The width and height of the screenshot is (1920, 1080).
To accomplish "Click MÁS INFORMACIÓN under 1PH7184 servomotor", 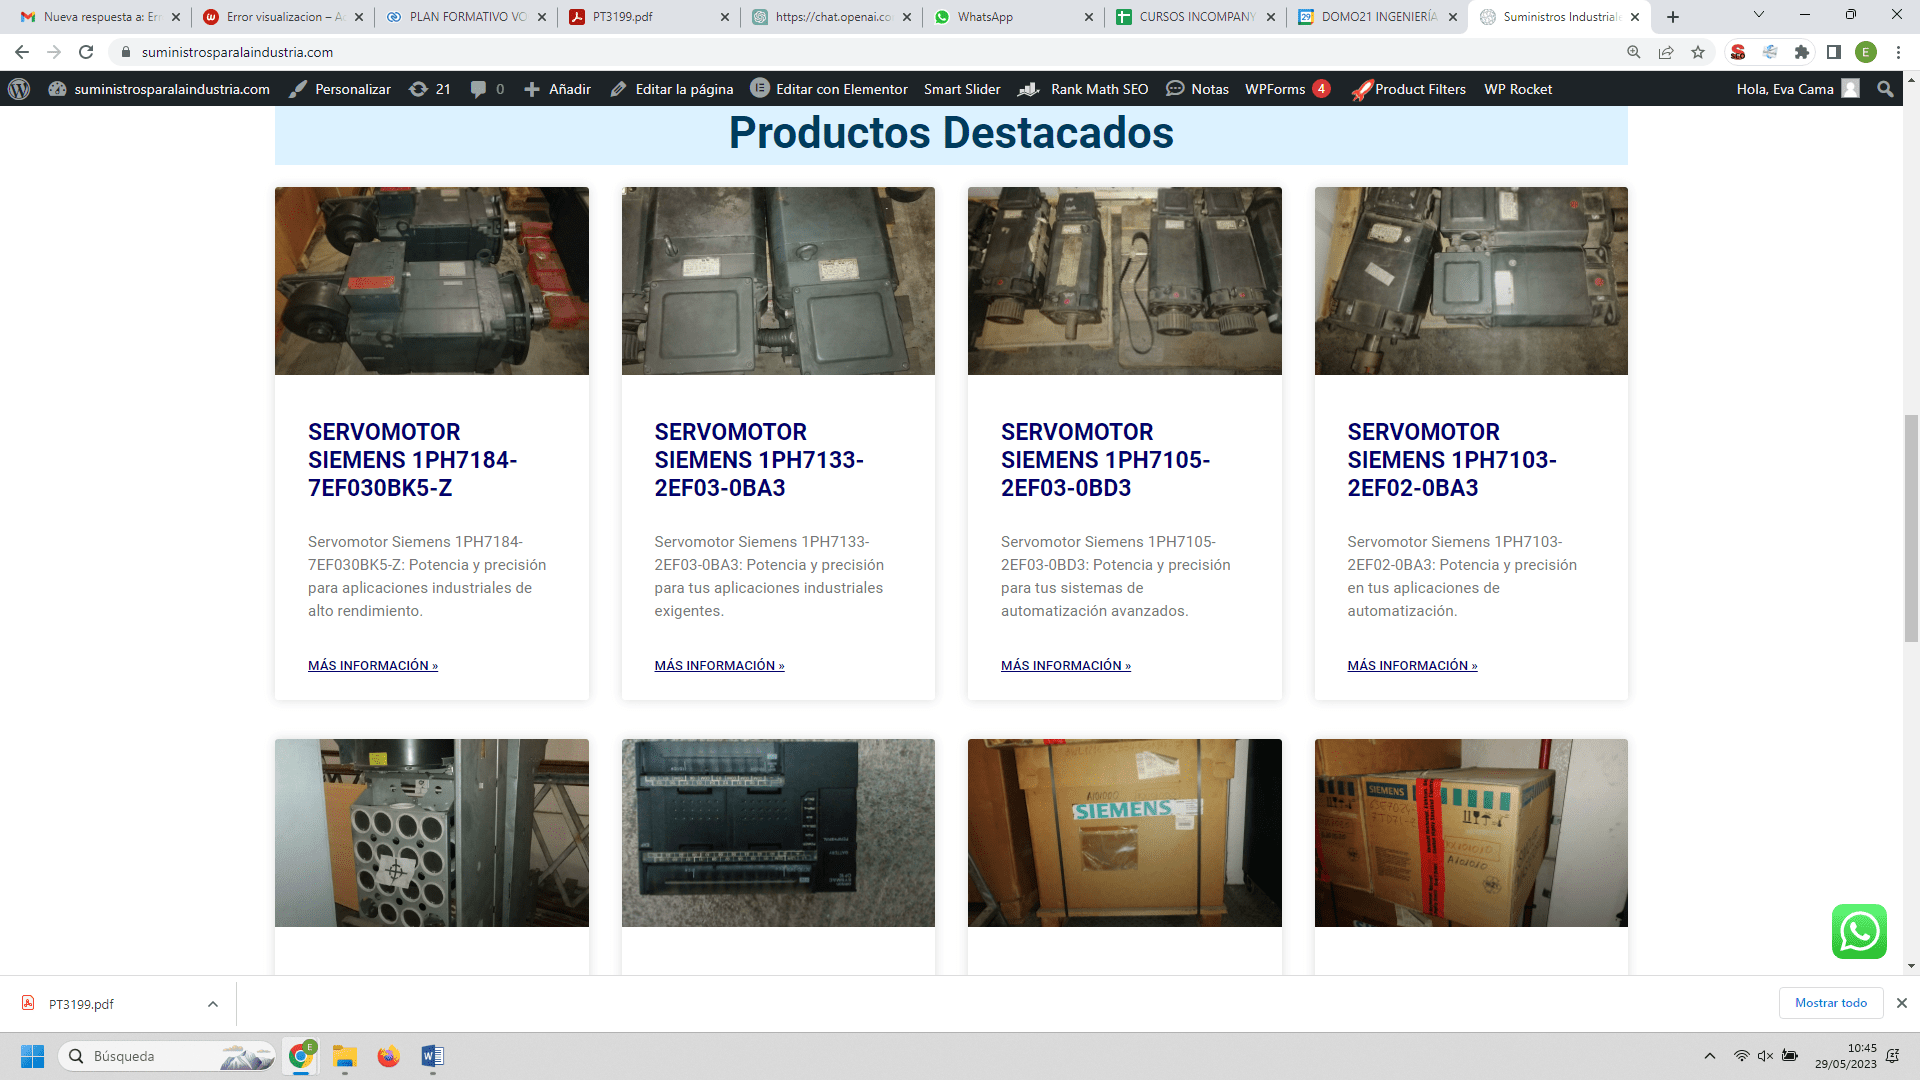I will 373,665.
